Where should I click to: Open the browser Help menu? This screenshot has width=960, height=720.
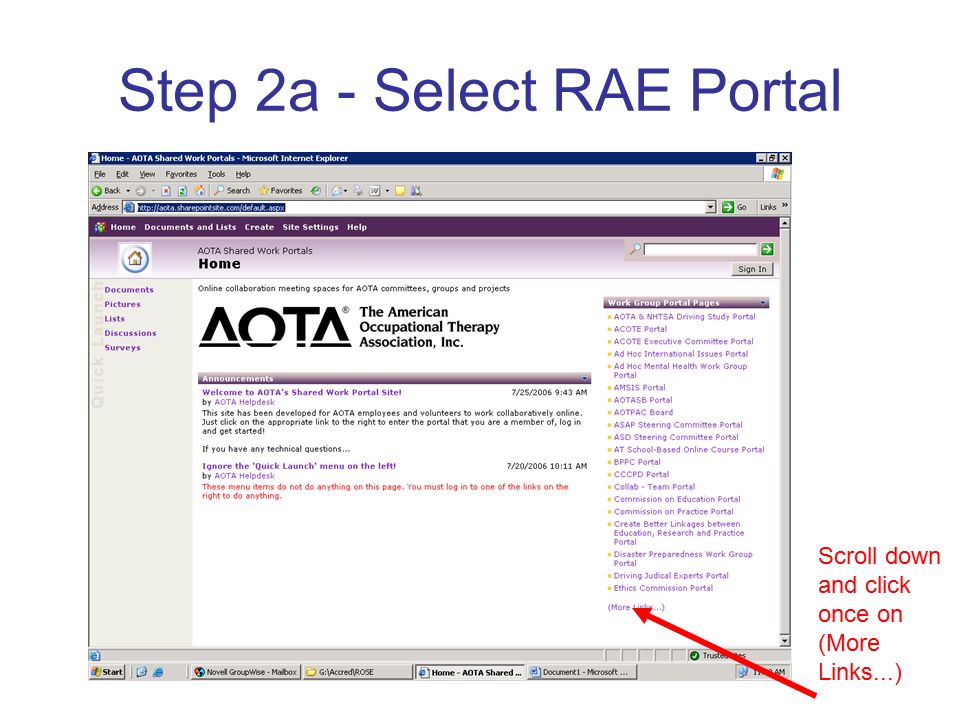click(243, 174)
